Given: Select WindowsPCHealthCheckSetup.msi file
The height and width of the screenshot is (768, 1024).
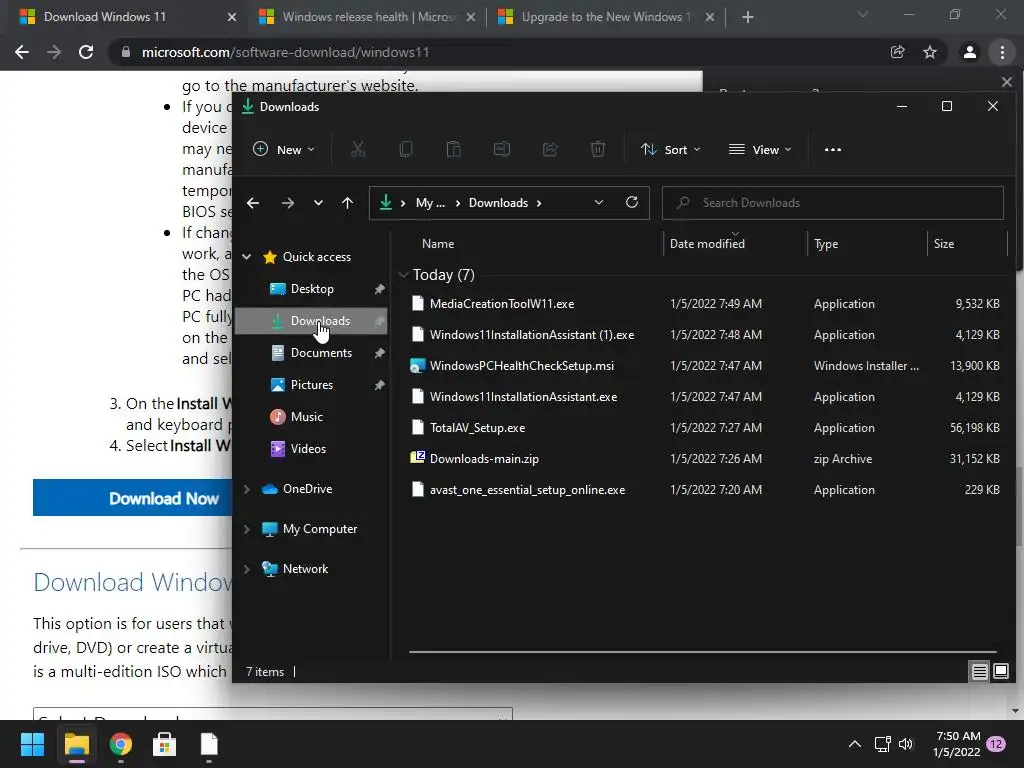Looking at the screenshot, I should pos(705,366).
